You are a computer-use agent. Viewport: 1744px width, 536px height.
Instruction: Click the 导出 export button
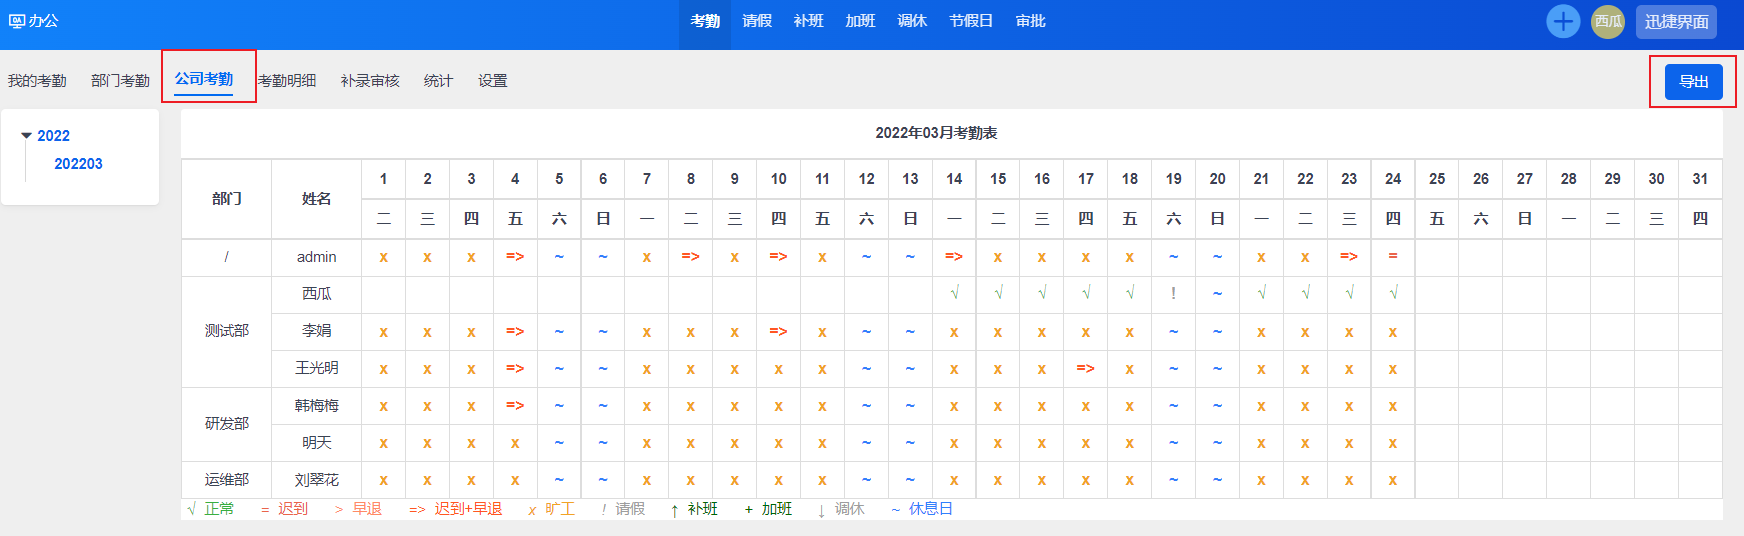coord(1693,82)
